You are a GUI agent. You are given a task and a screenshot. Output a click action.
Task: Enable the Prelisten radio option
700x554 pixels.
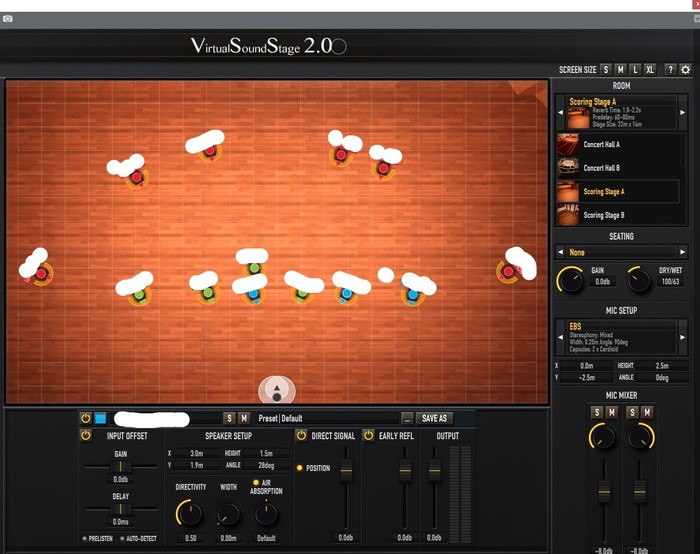(x=83, y=538)
